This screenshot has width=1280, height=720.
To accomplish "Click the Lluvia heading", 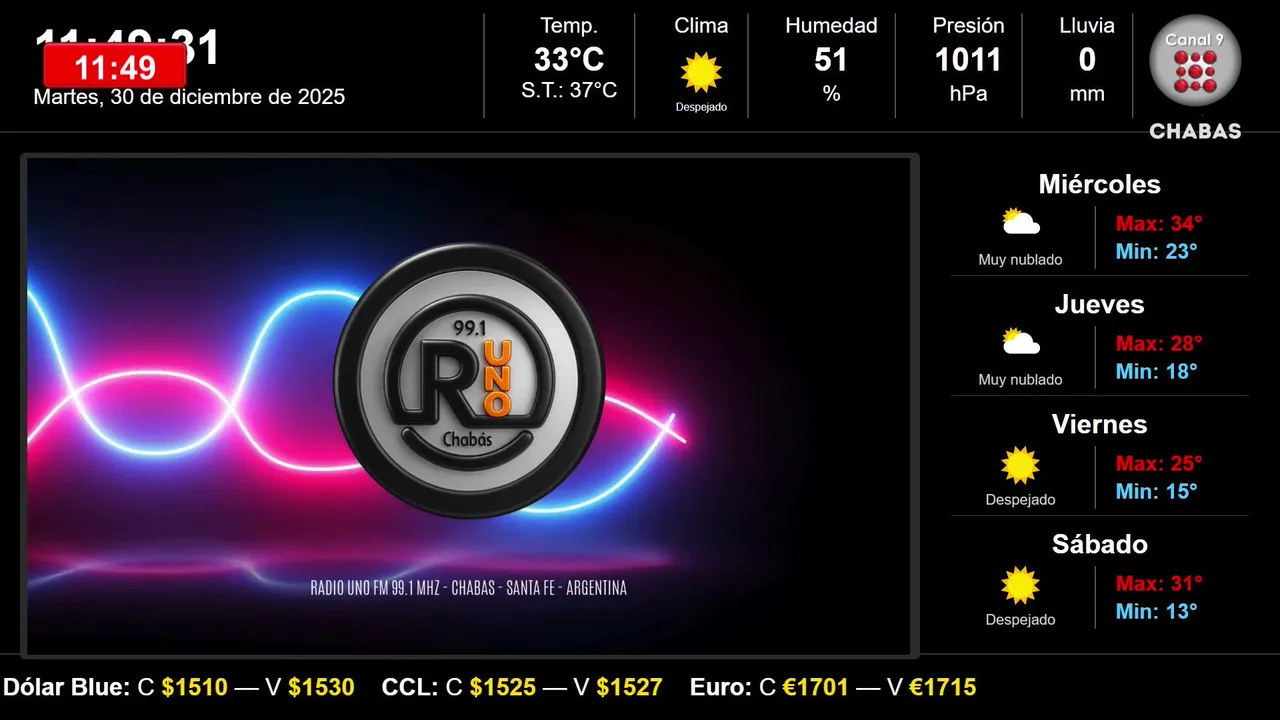I will point(1087,26).
